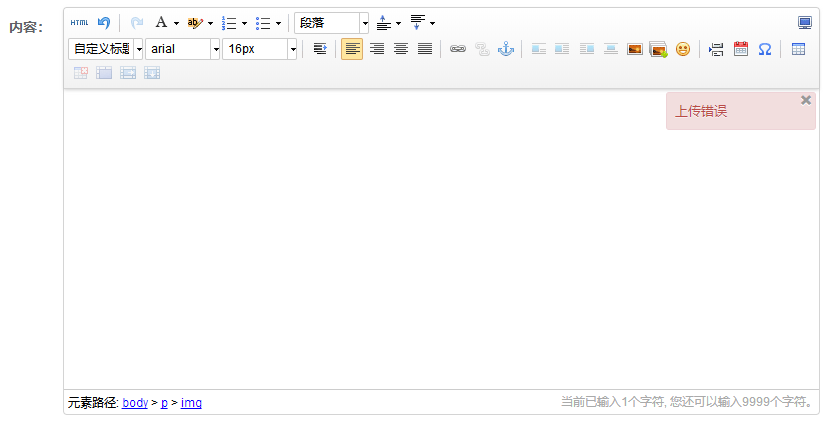The height and width of the screenshot is (424, 823).
Task: Open font color picker arrow
Action: 176,23
